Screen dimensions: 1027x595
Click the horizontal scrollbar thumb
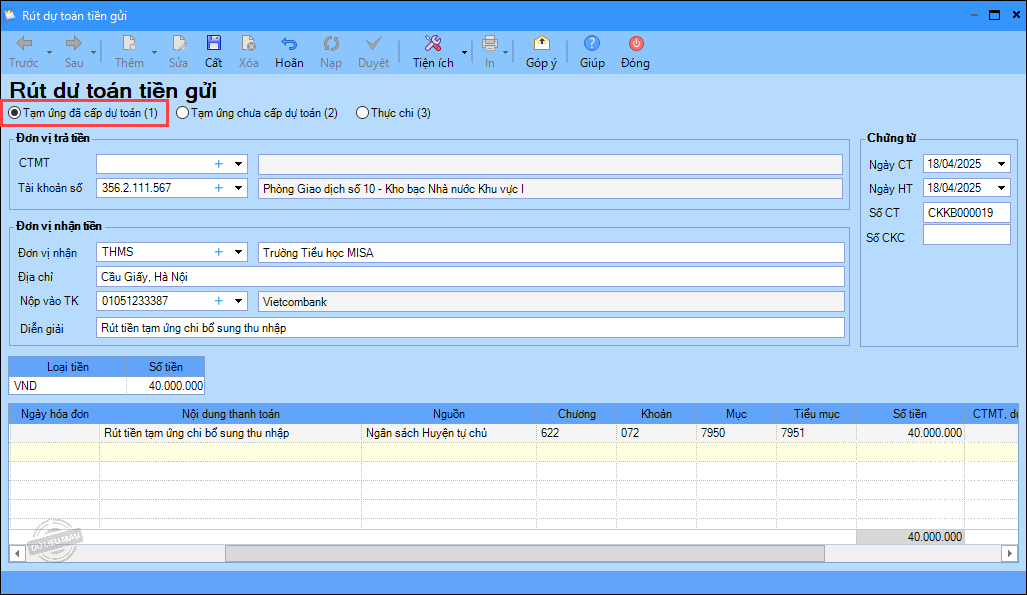[525, 554]
